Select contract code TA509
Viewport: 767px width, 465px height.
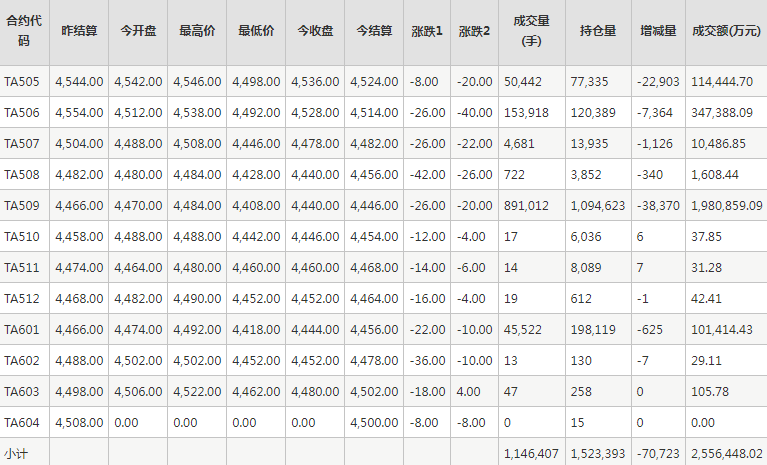tap(22, 205)
